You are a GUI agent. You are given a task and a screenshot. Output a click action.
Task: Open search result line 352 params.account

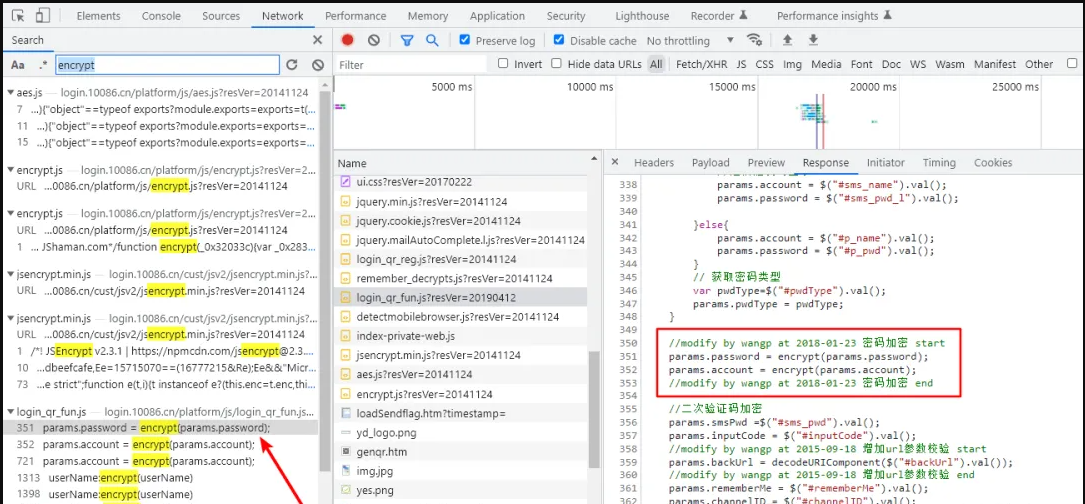[161, 444]
